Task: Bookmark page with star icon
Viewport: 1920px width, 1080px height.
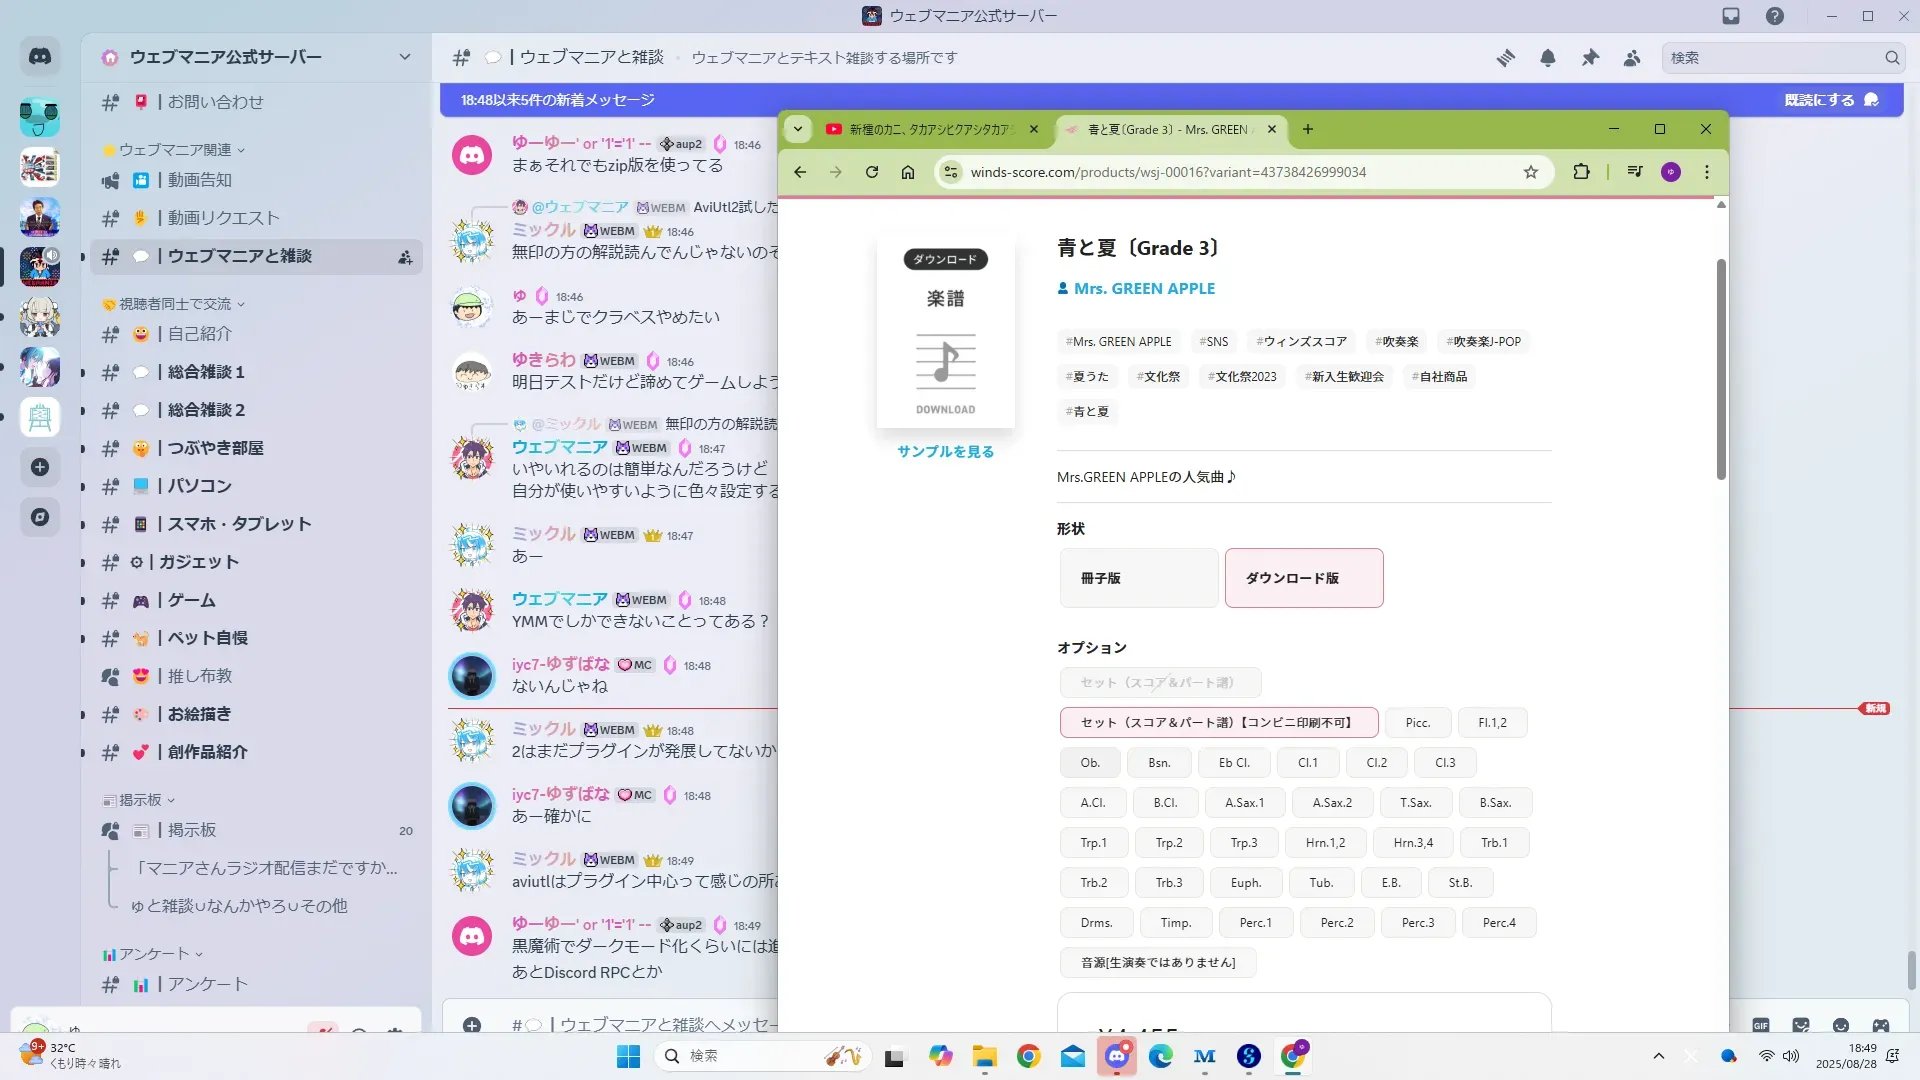Action: click(1530, 172)
